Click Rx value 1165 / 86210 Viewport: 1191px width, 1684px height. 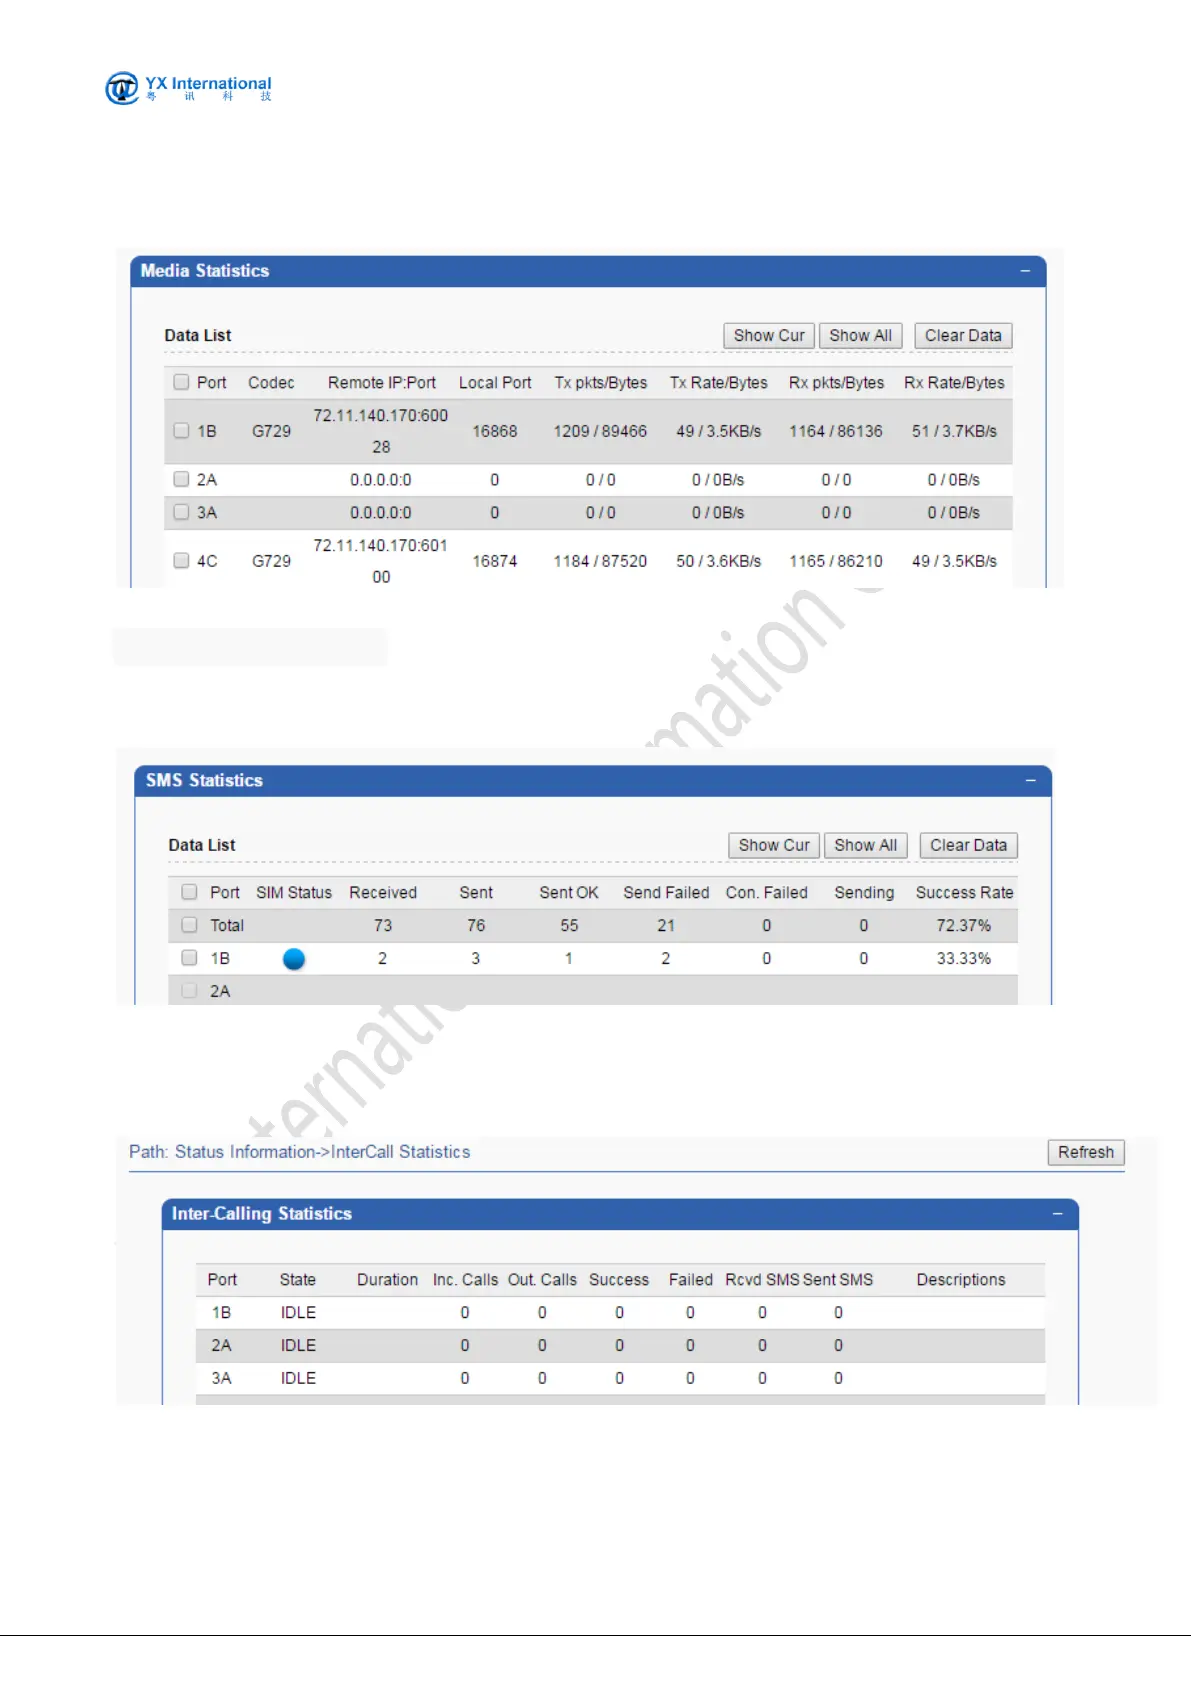click(836, 561)
